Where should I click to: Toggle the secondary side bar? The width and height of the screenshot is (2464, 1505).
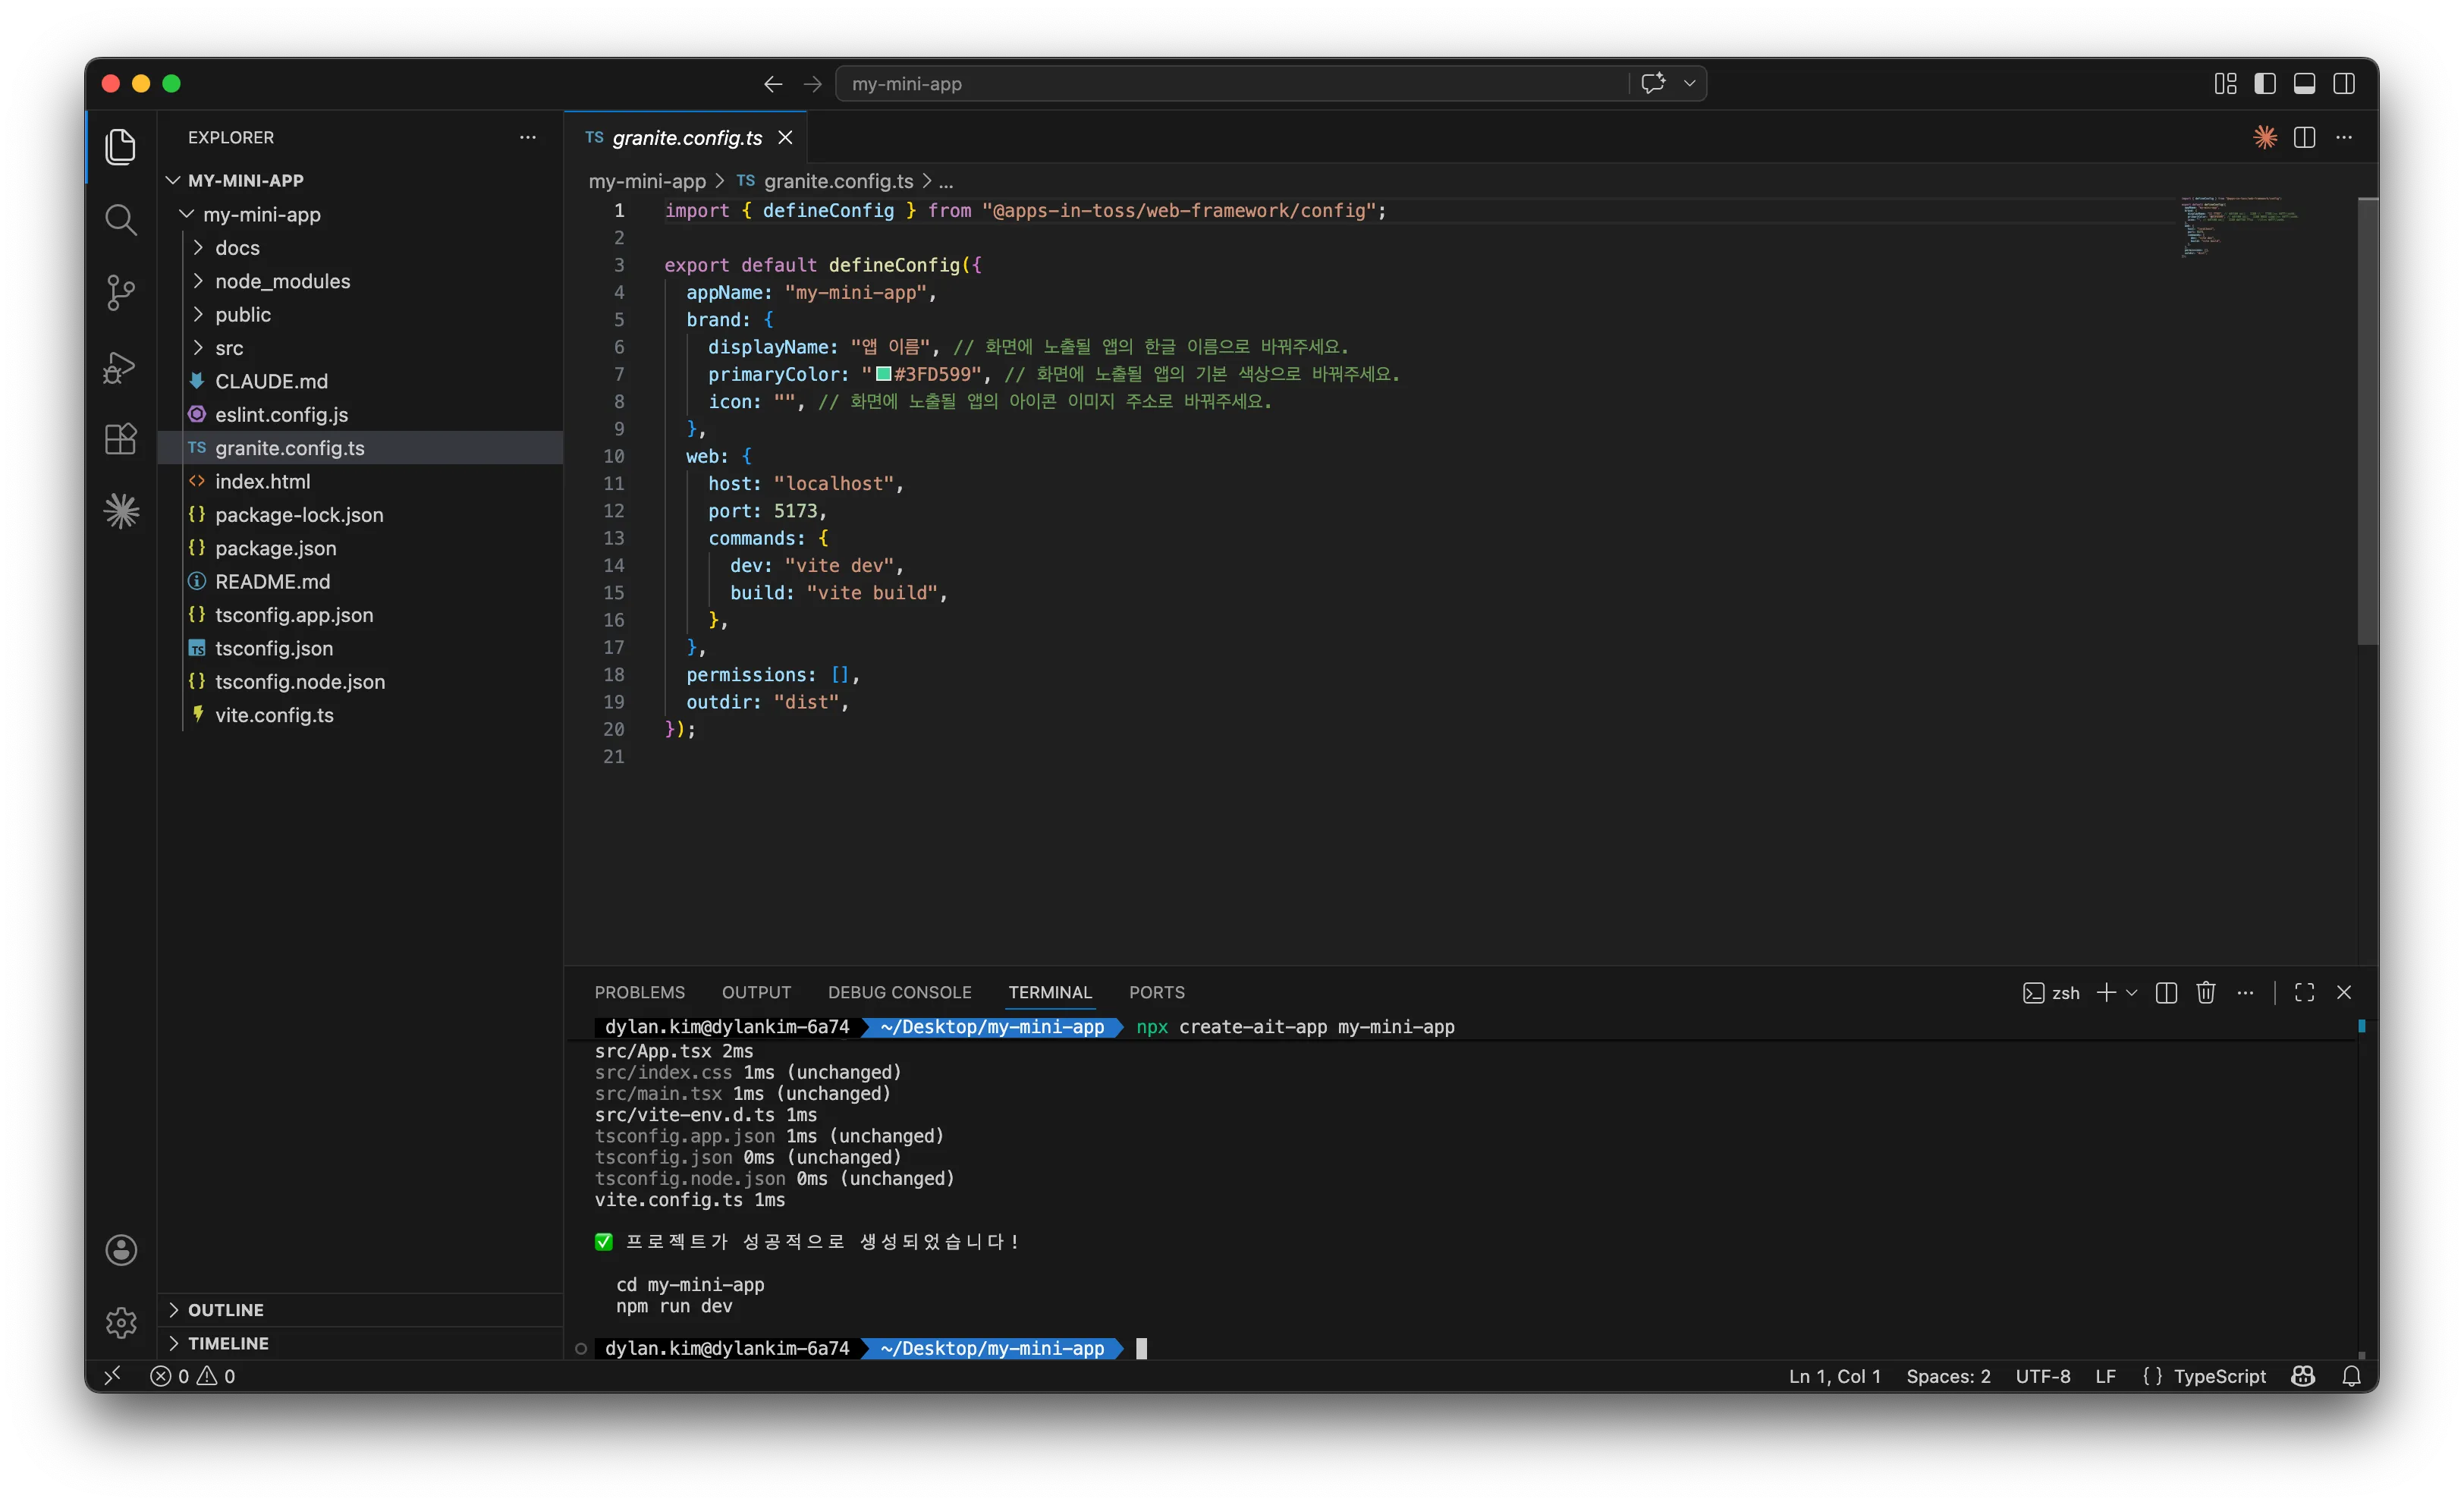(2343, 84)
